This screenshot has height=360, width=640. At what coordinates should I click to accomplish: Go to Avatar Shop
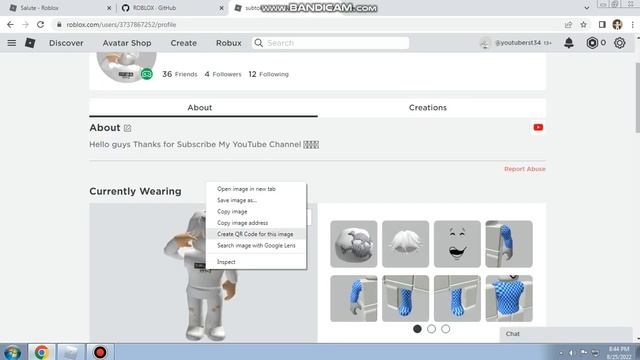[127, 43]
